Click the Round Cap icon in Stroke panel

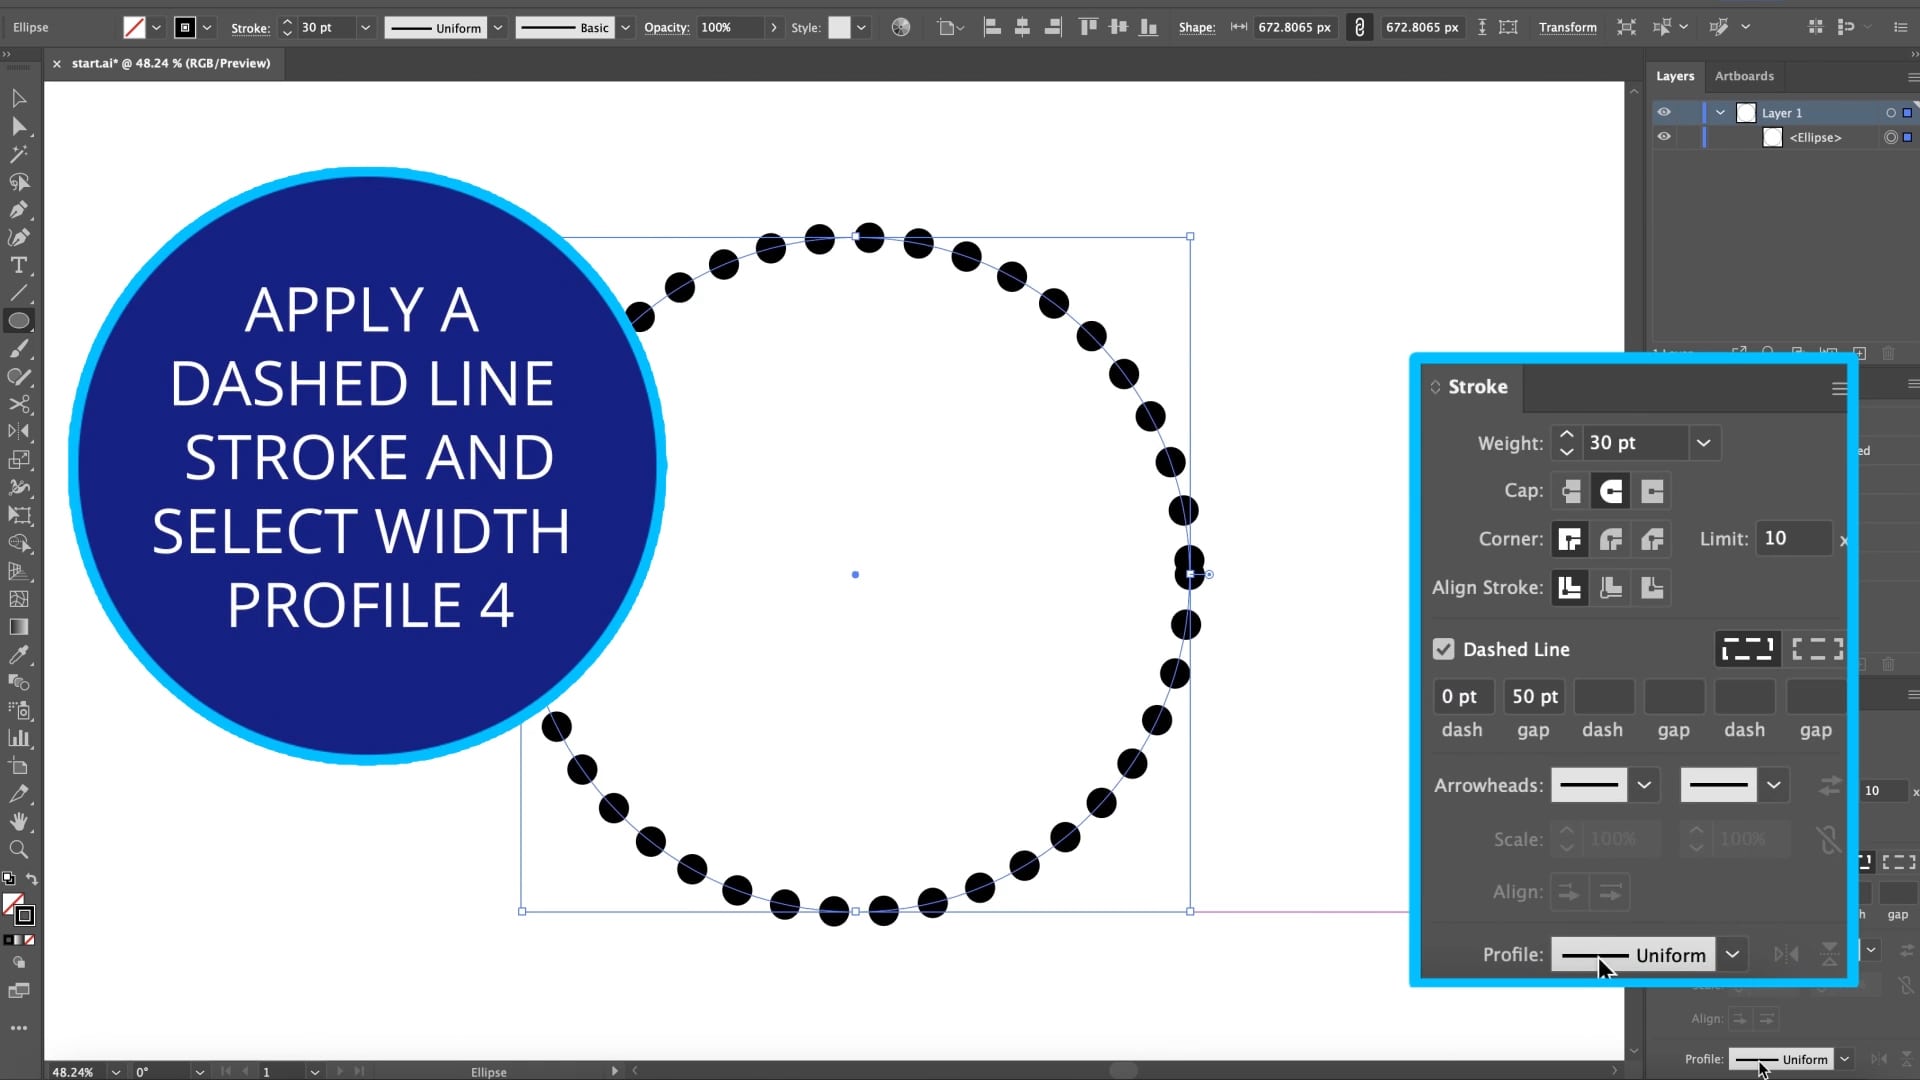pos(1610,491)
